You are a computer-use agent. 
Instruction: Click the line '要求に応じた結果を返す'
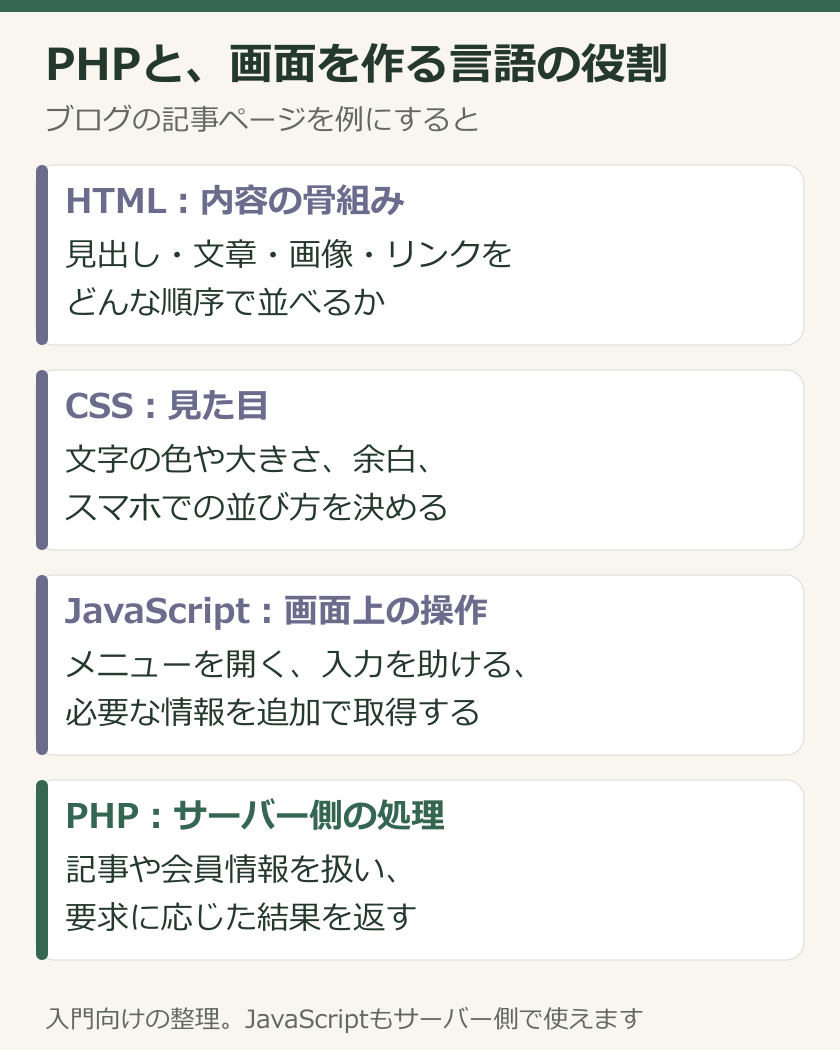(241, 917)
